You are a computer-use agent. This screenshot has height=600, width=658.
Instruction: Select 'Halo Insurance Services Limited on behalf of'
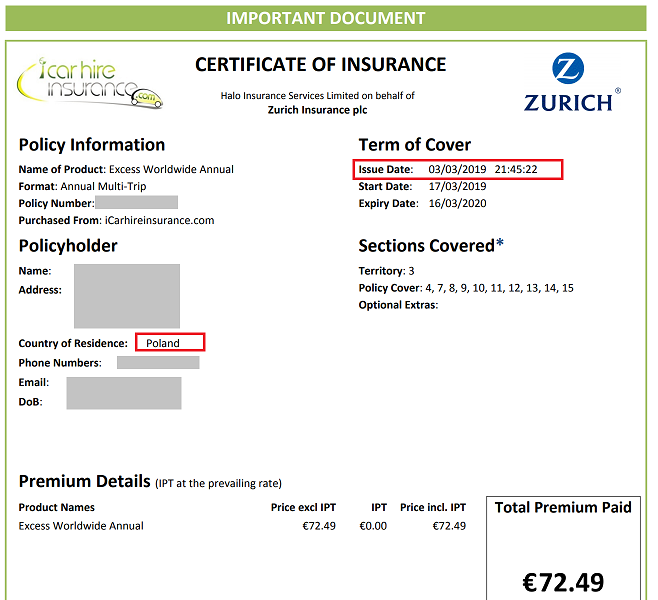coord(318,96)
